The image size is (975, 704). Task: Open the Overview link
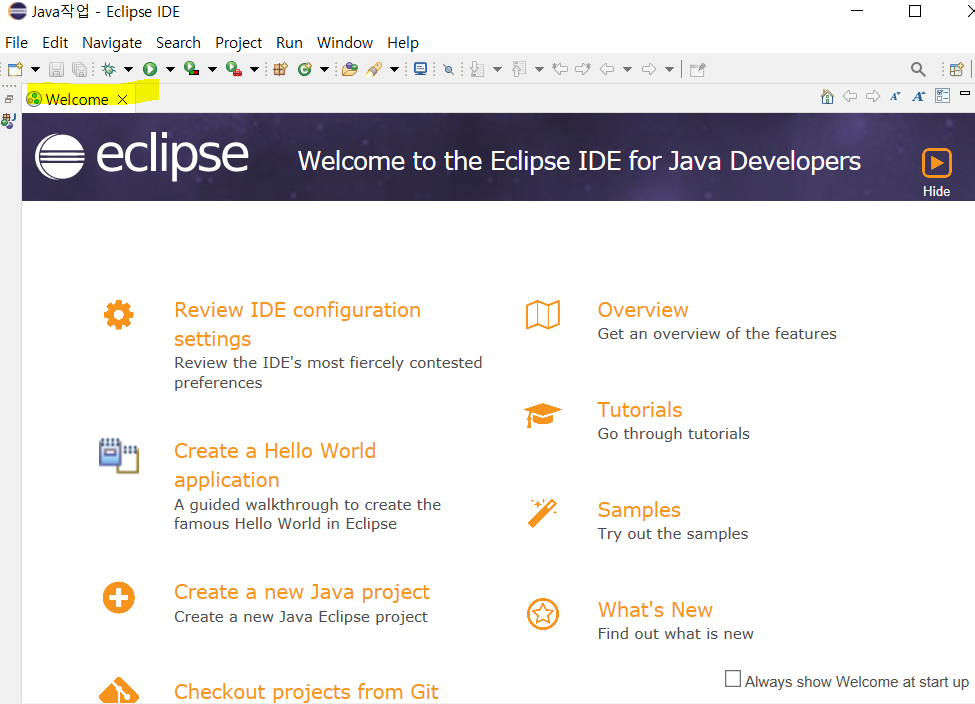pyautogui.click(x=643, y=310)
